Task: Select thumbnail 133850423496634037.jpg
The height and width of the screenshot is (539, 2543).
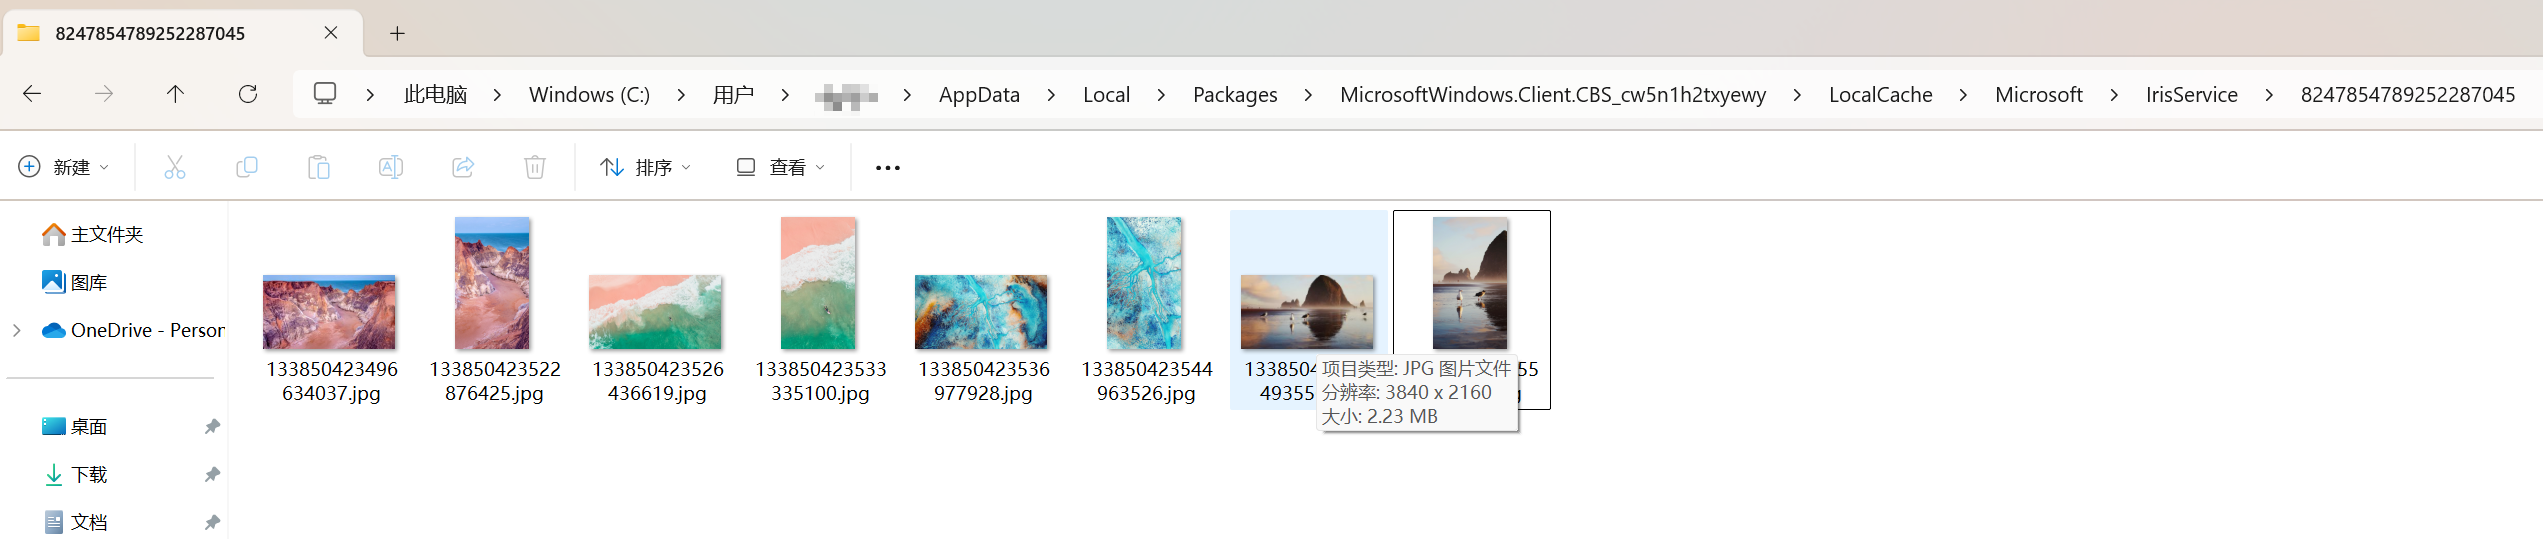Action: click(329, 312)
